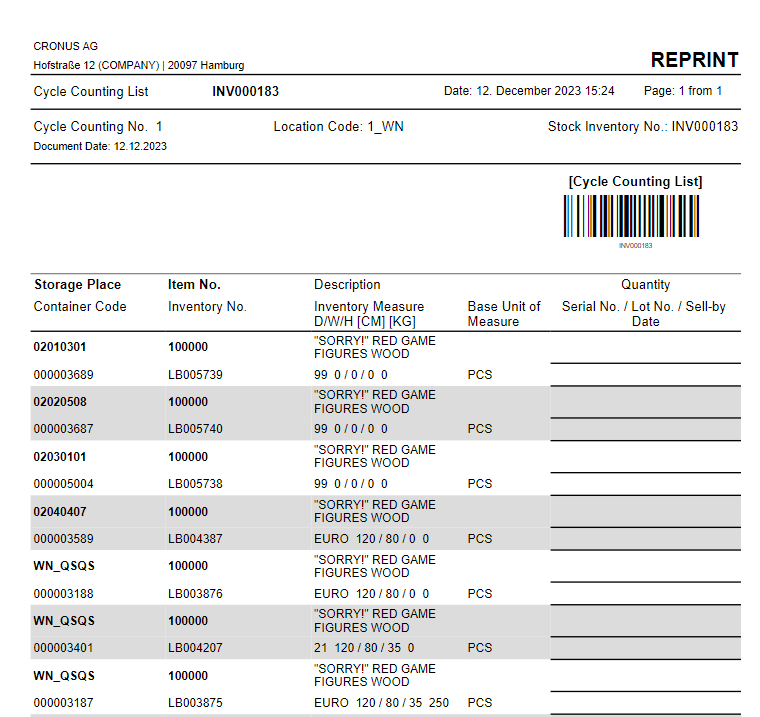Screen dimensions: 760x717
Task: Click the CRONUS AG company name
Action: (x=66, y=46)
